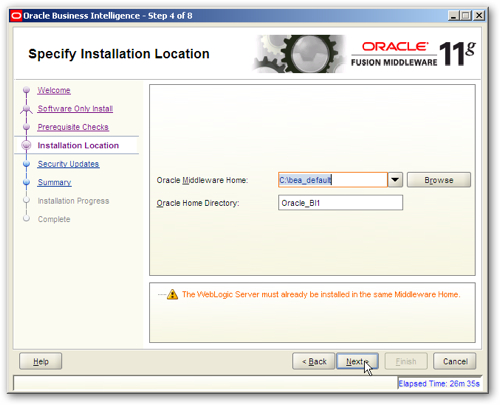Click the Welcome step node marker
Viewport: 500px width, 405px height.
27,90
